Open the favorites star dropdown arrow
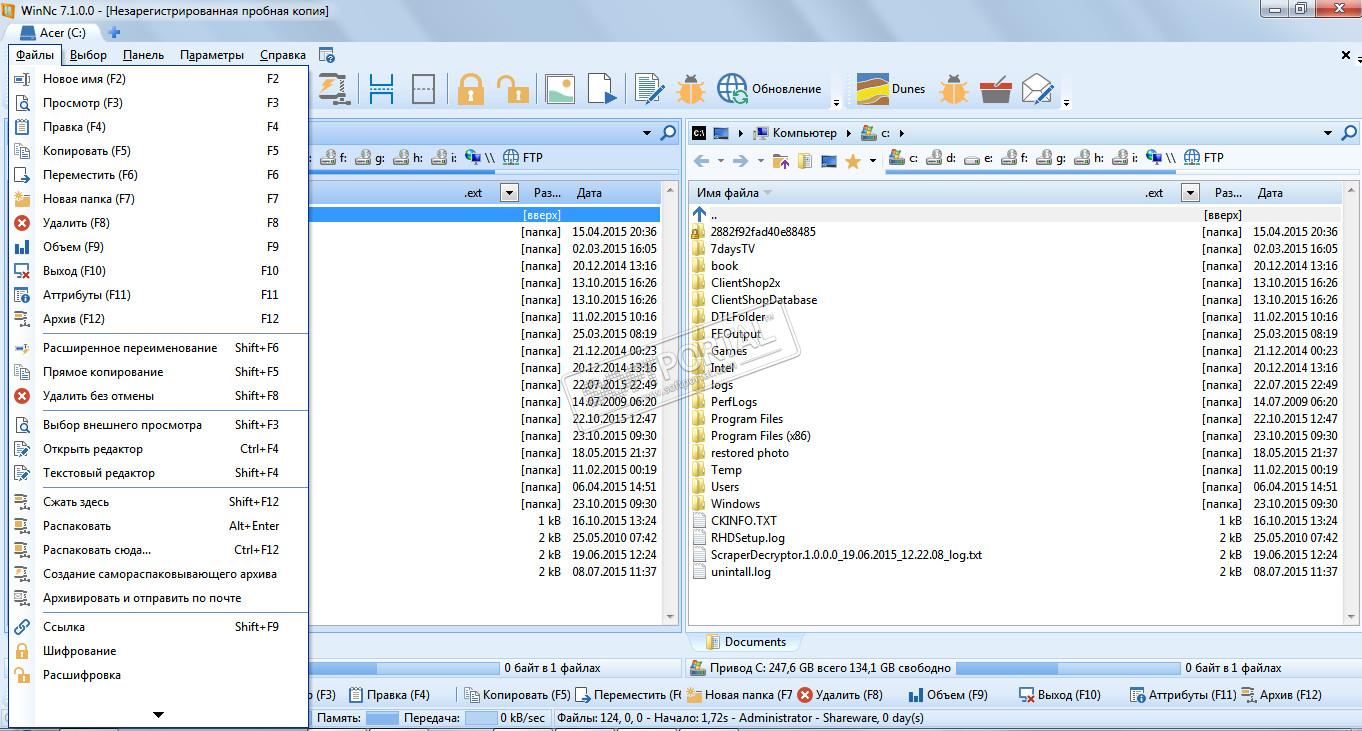1362x731 pixels. (872, 160)
